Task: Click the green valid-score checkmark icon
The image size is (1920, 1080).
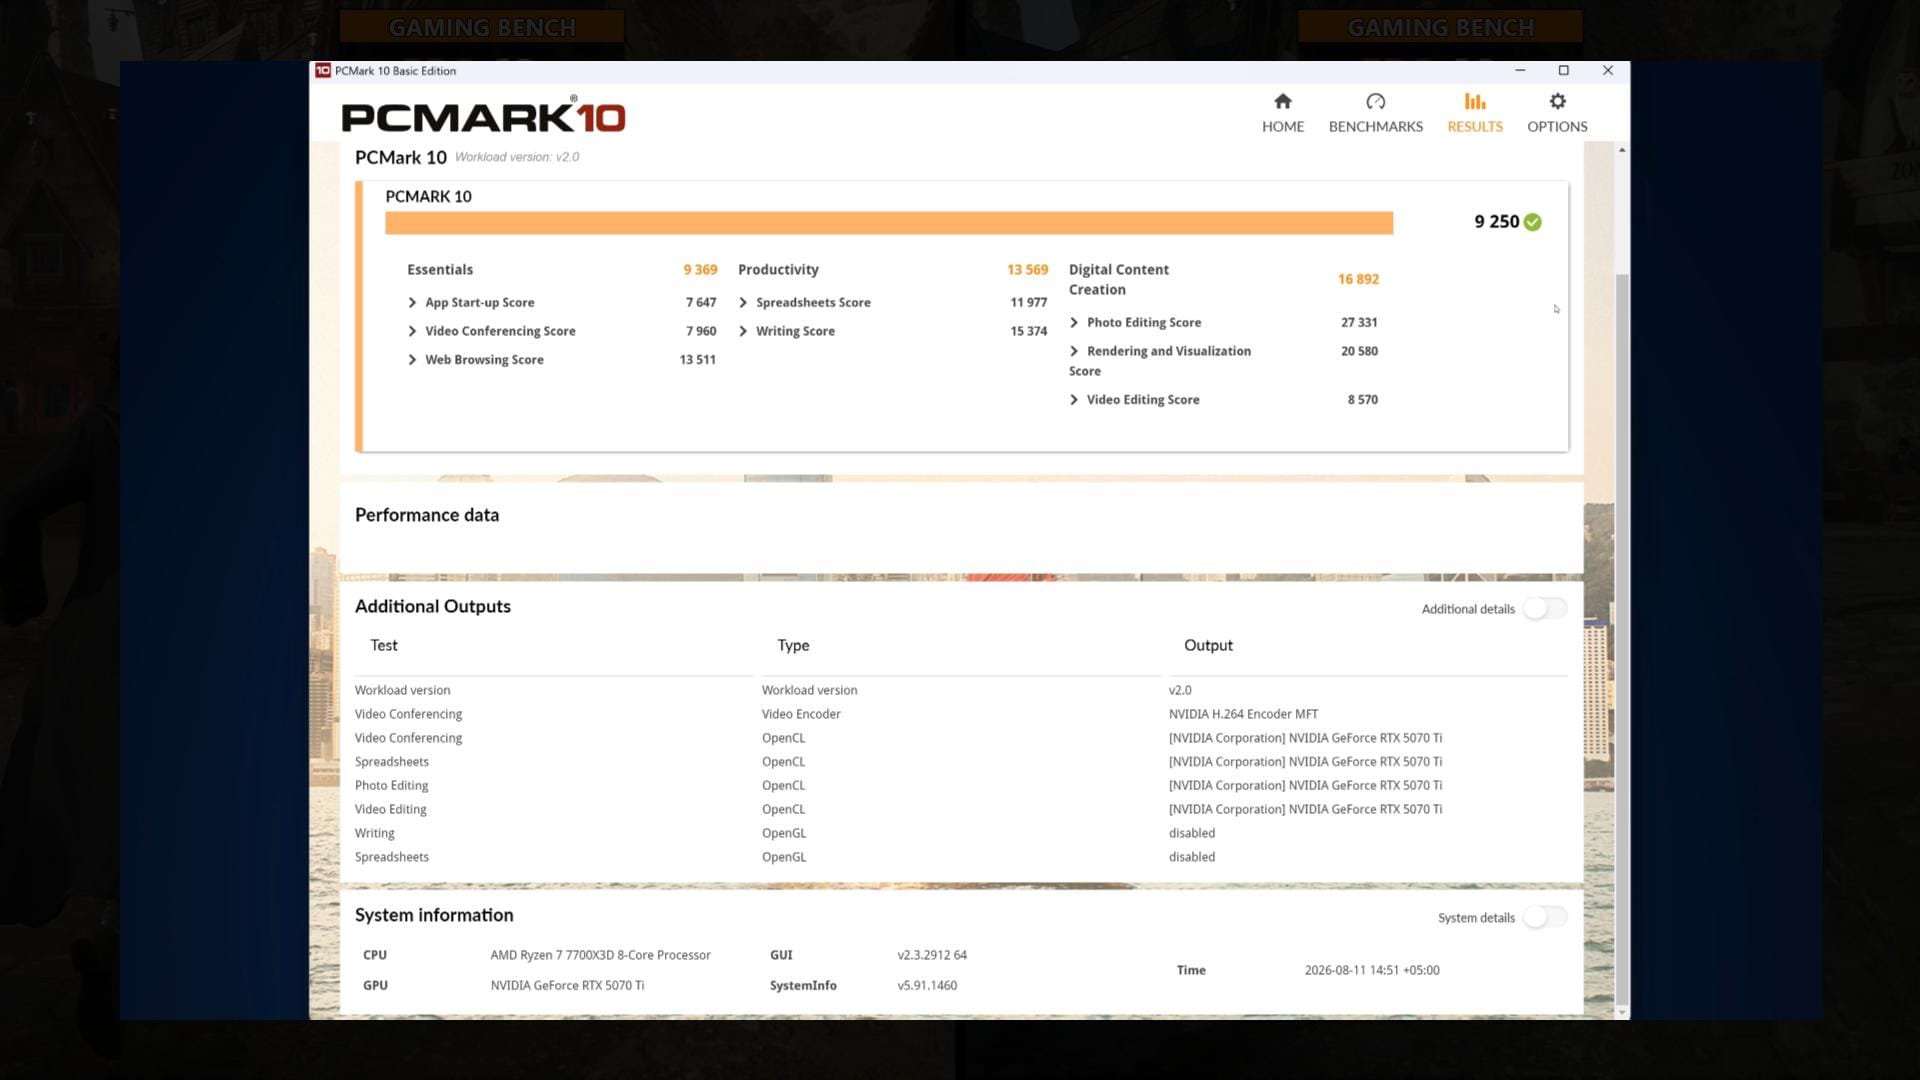Action: (1533, 222)
